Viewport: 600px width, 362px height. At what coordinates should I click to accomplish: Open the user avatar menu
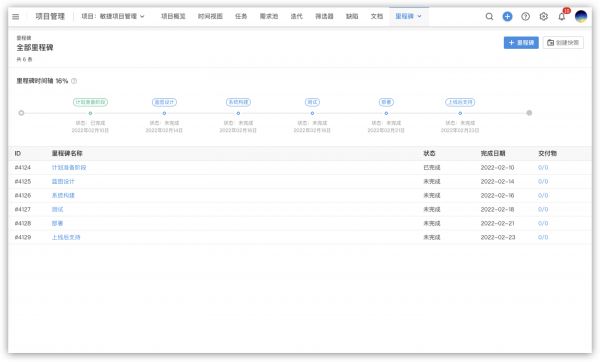581,16
